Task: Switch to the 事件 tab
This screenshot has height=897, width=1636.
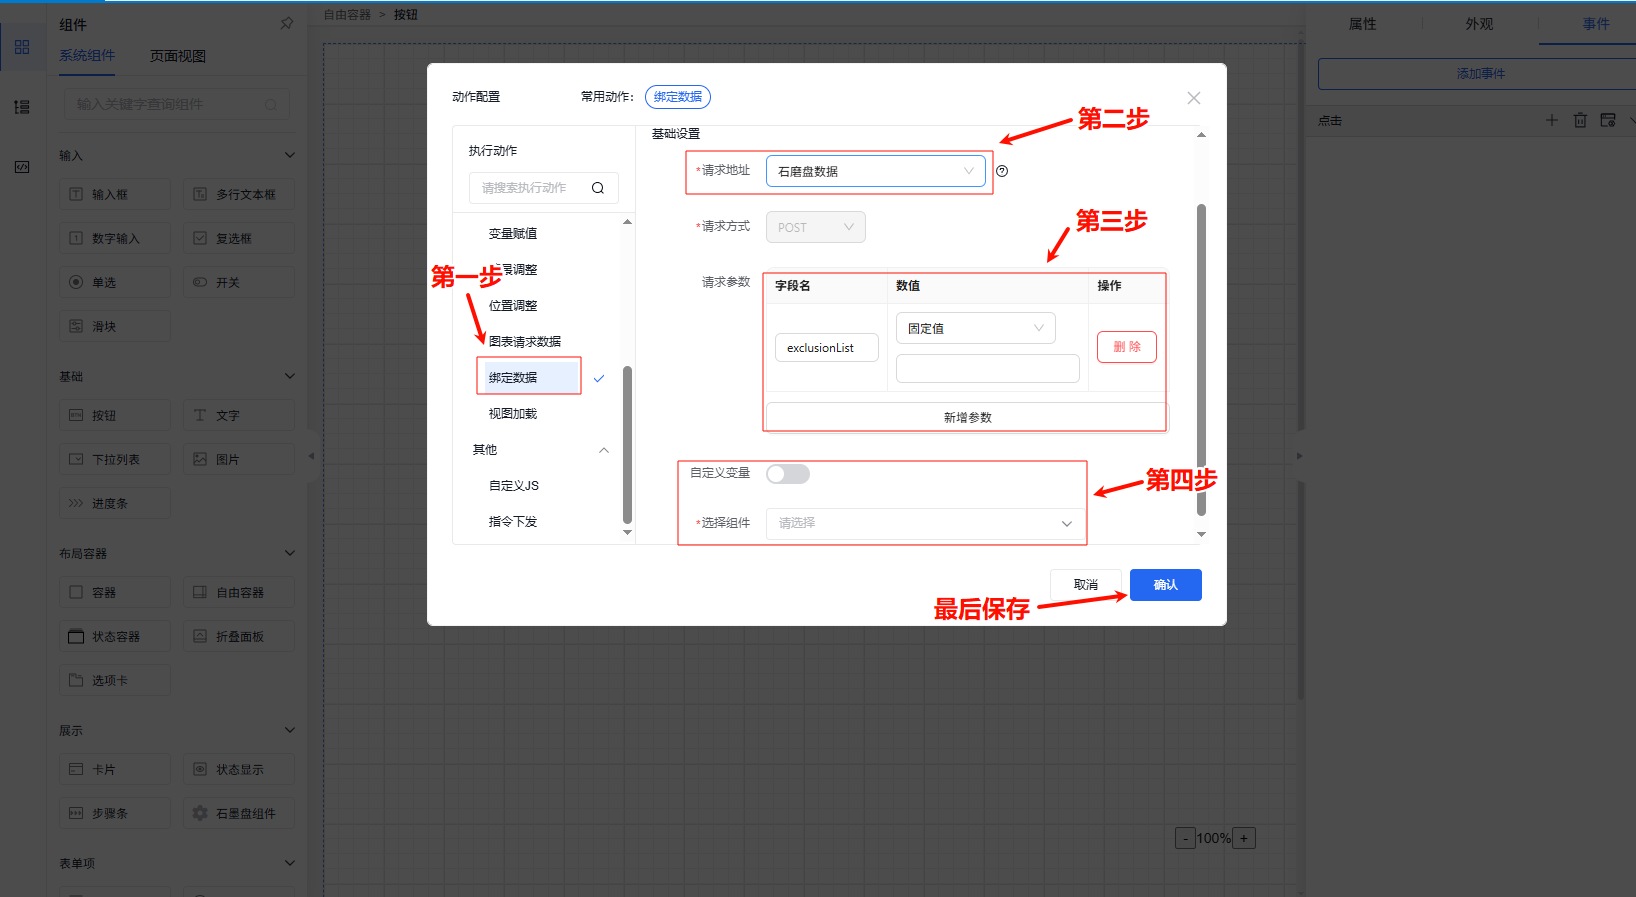Action: tap(1596, 24)
